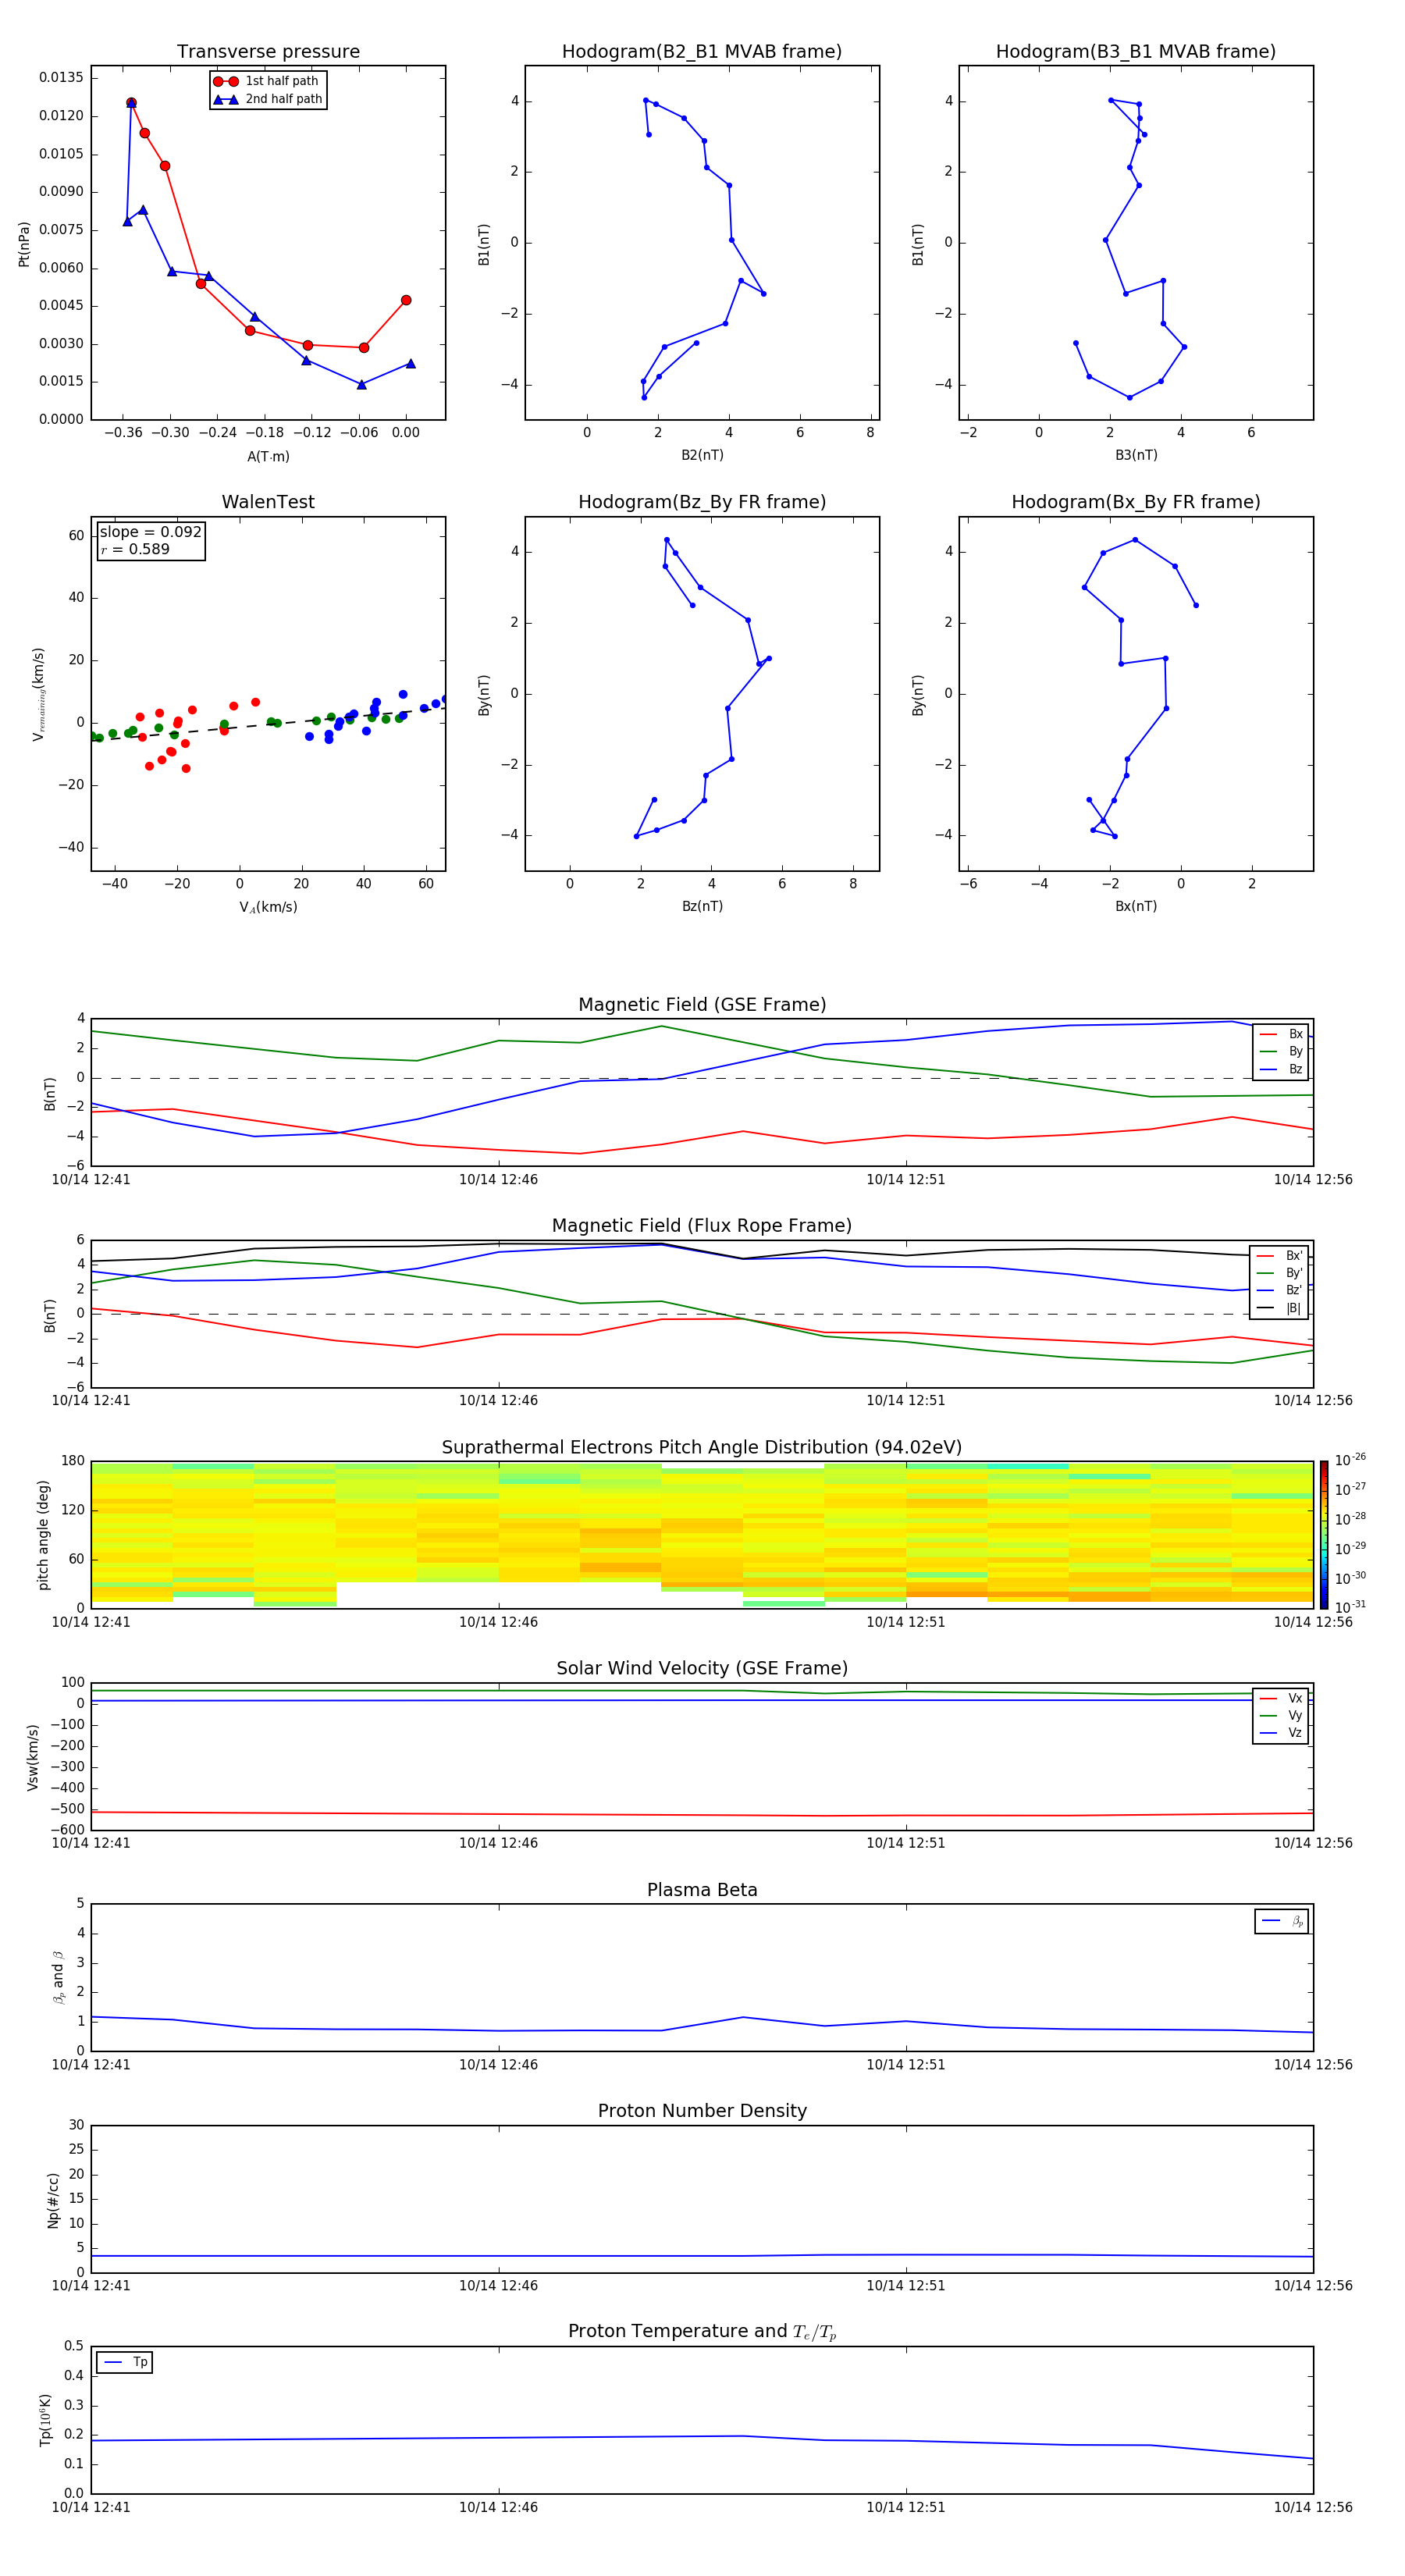Click 'pitch angle (deg)' axis label
1405x2576 pixels.
[43, 1534]
